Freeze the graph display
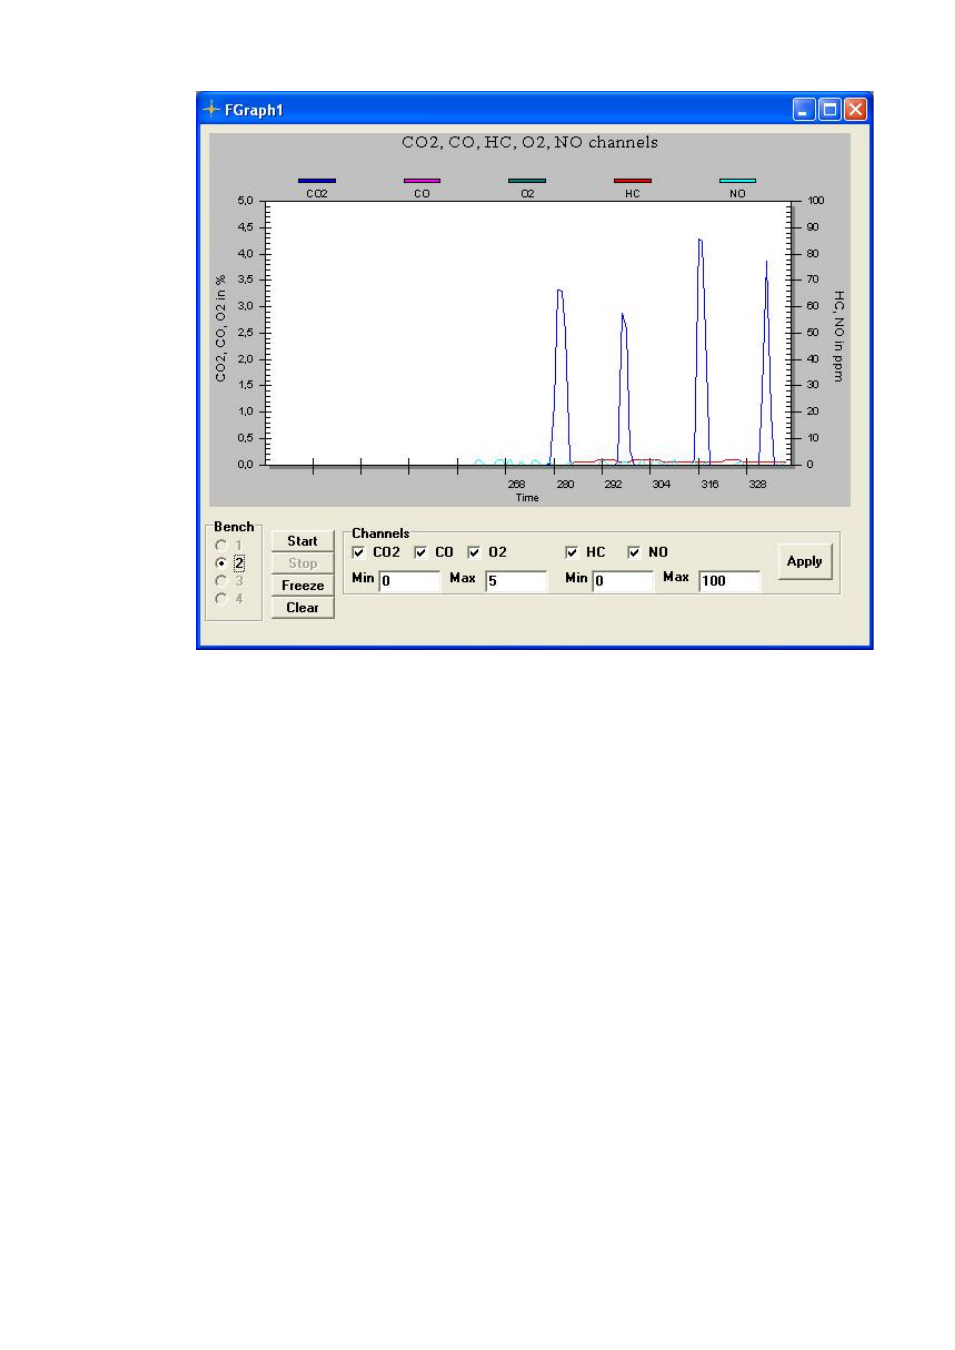This screenshot has width=955, height=1350. 302,585
